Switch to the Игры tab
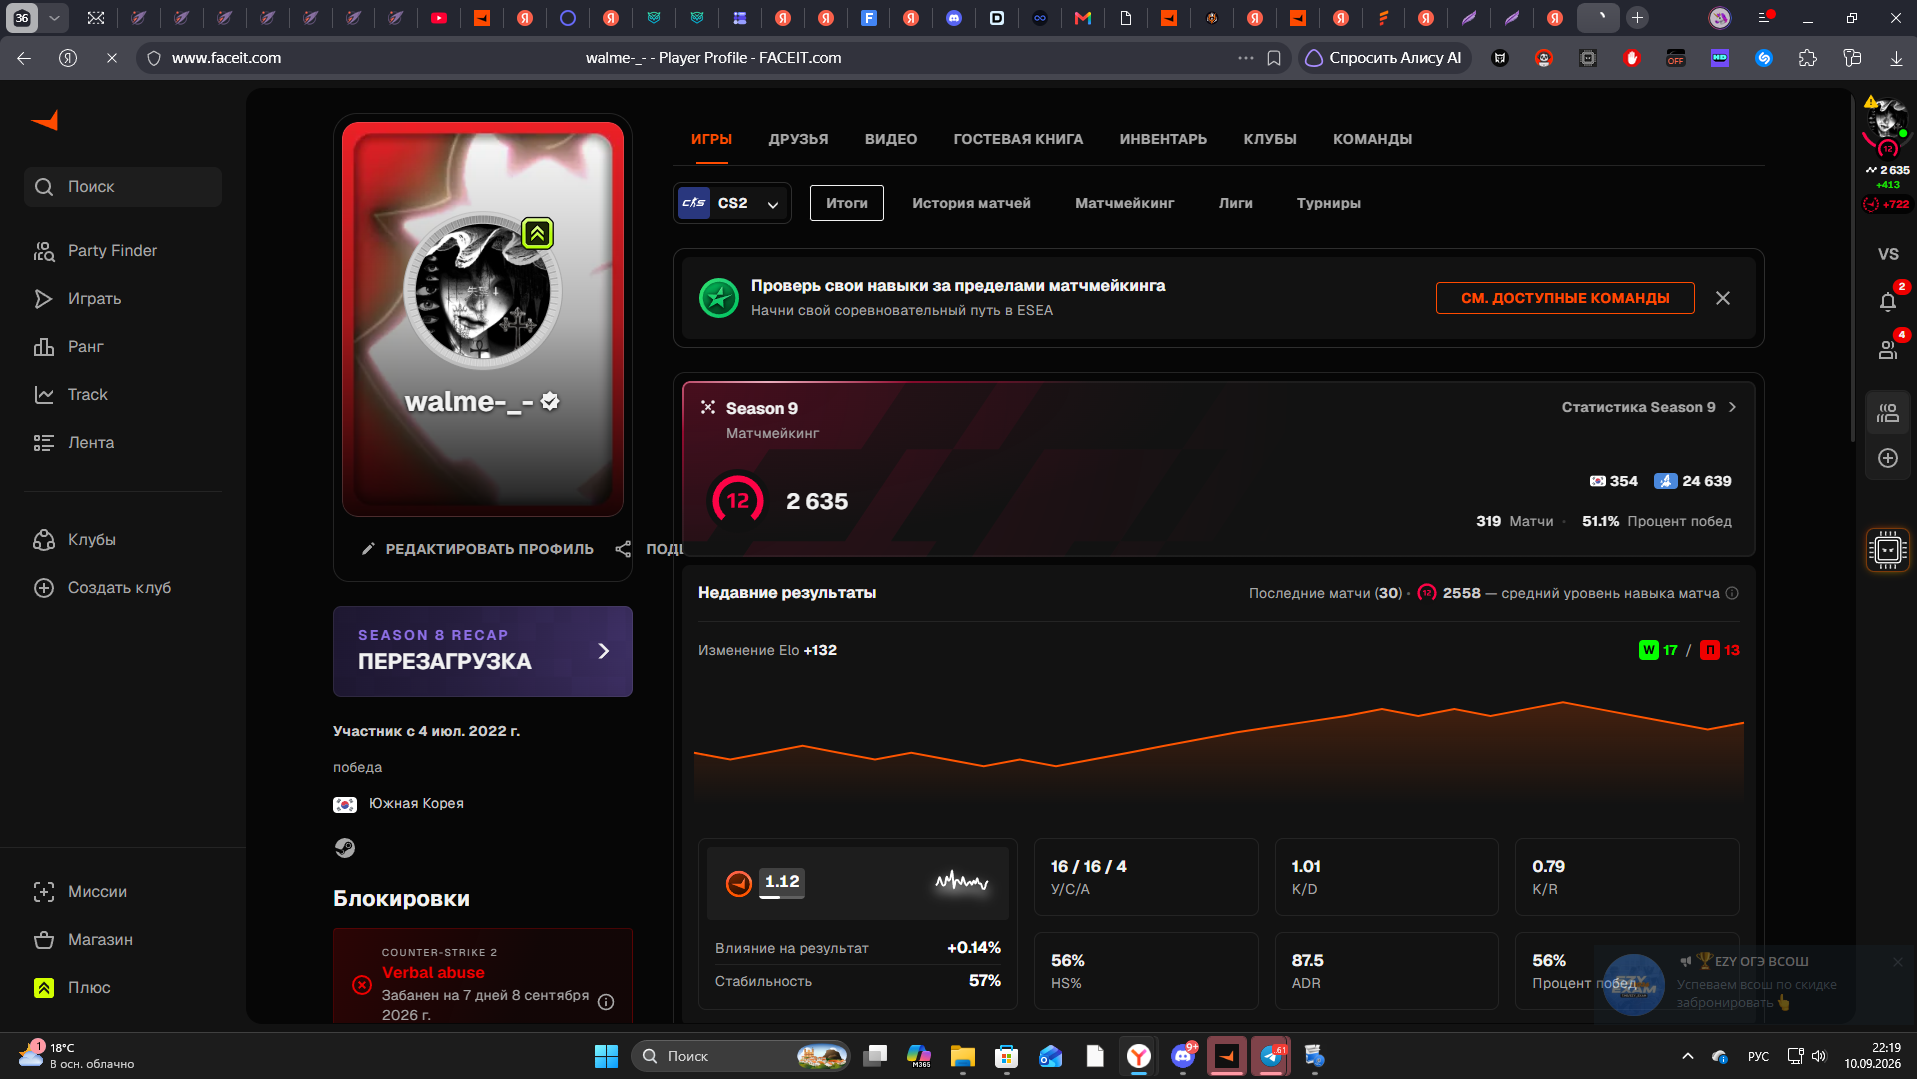Image resolution: width=1917 pixels, height=1079 pixels. [711, 139]
